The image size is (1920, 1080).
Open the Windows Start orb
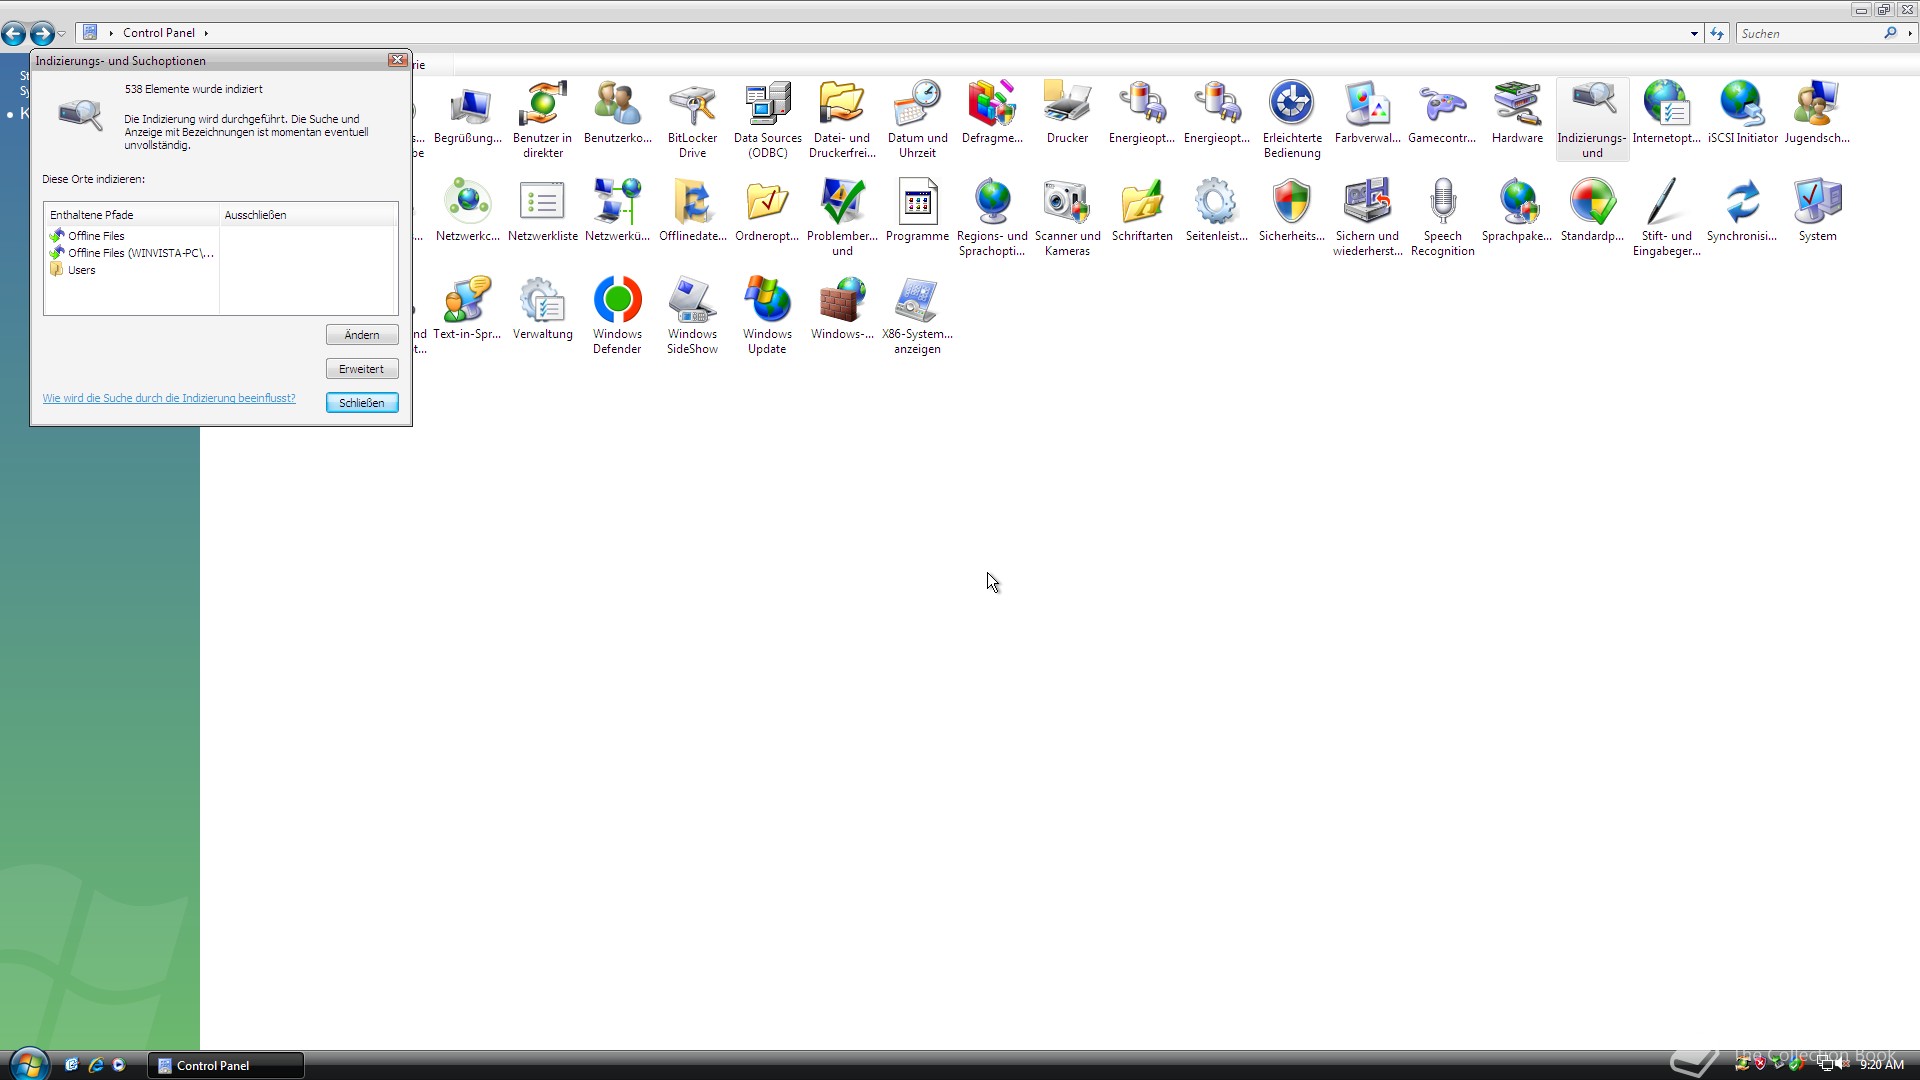(x=28, y=1064)
